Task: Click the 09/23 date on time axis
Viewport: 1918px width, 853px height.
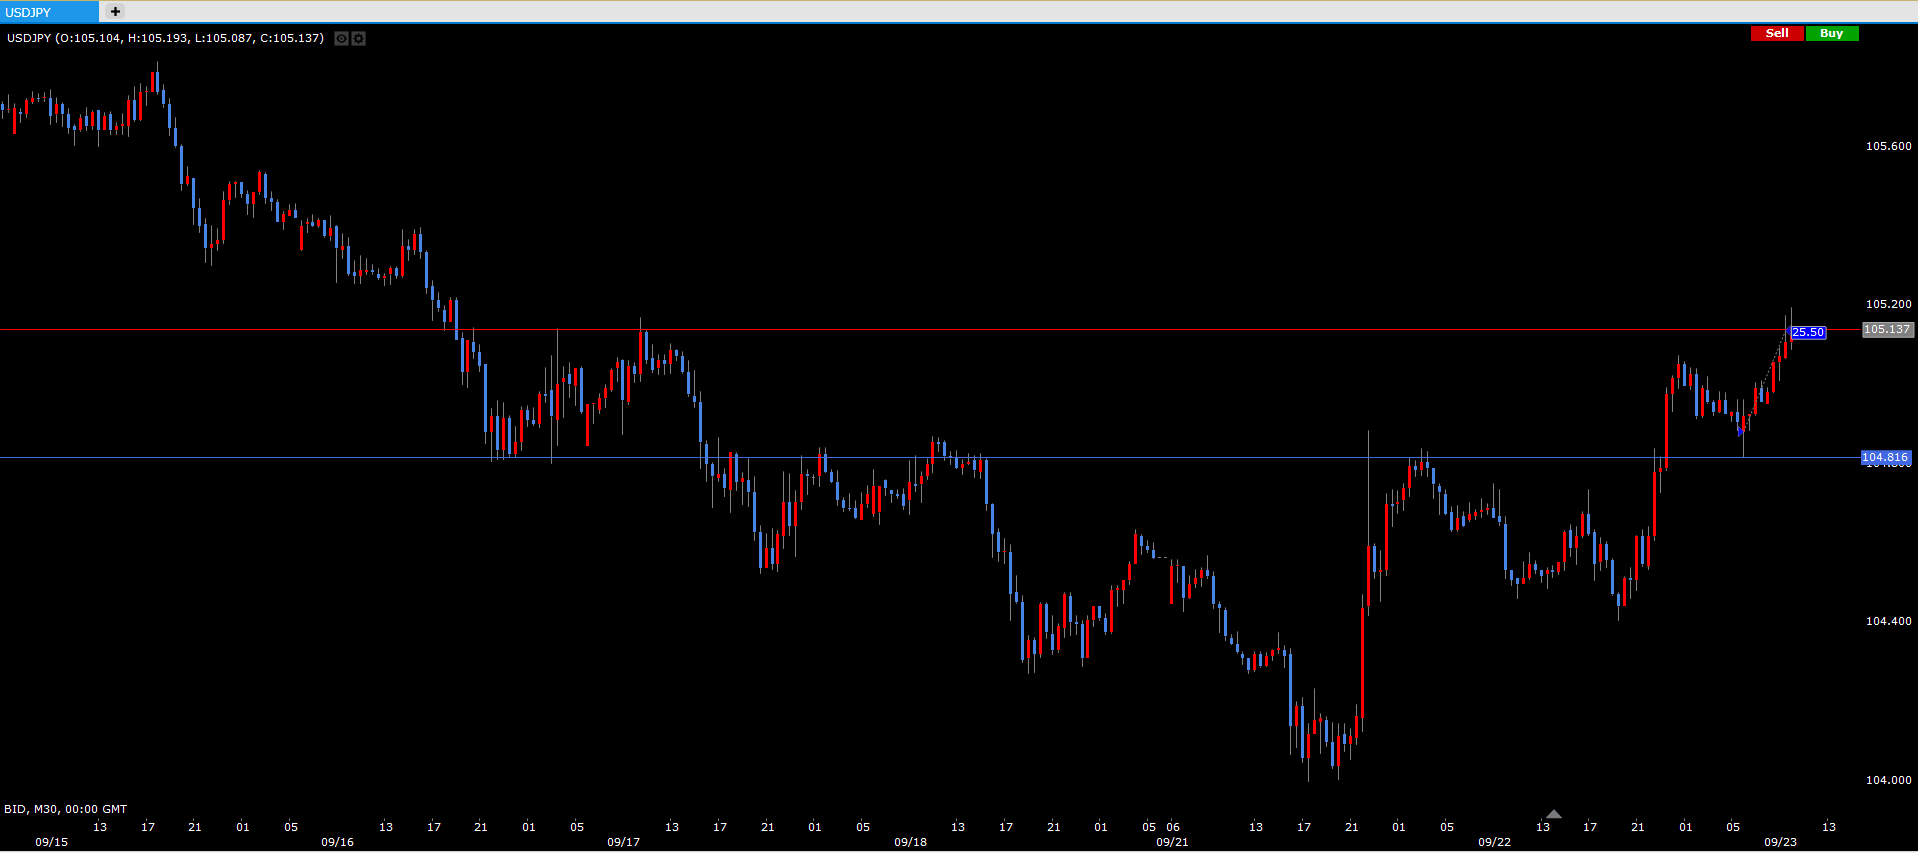Action: click(x=1780, y=842)
